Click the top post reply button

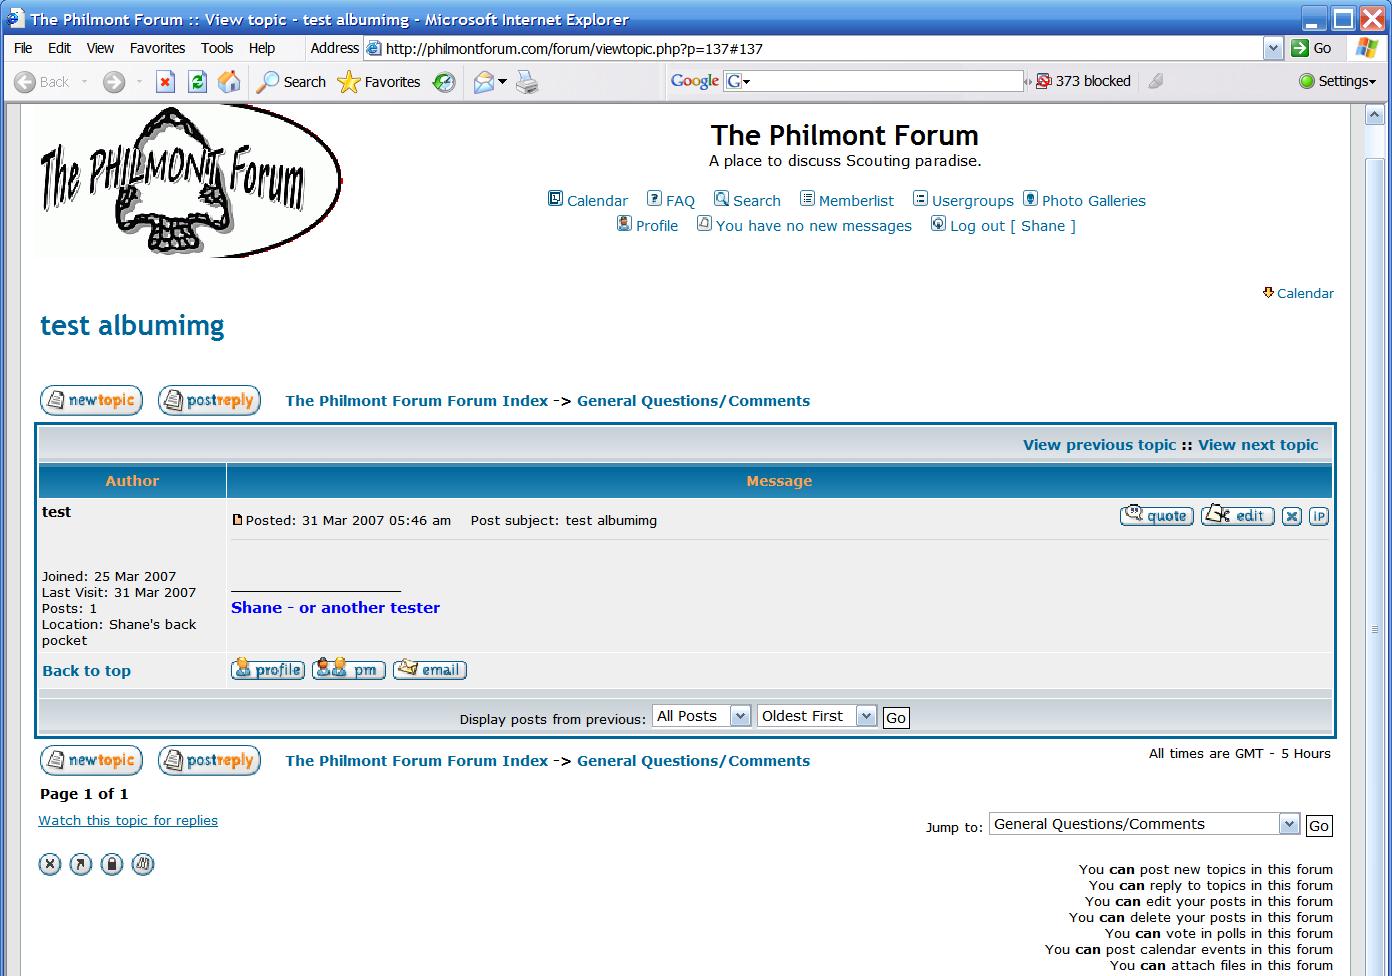tap(209, 400)
